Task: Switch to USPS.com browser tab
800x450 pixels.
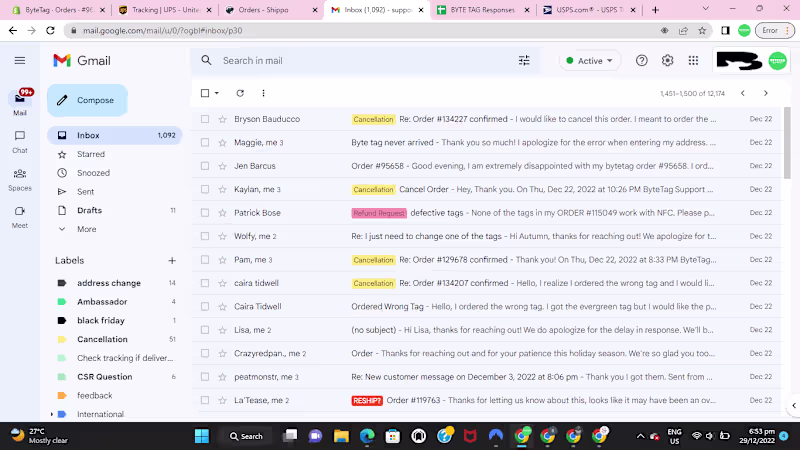Action: tap(589, 10)
